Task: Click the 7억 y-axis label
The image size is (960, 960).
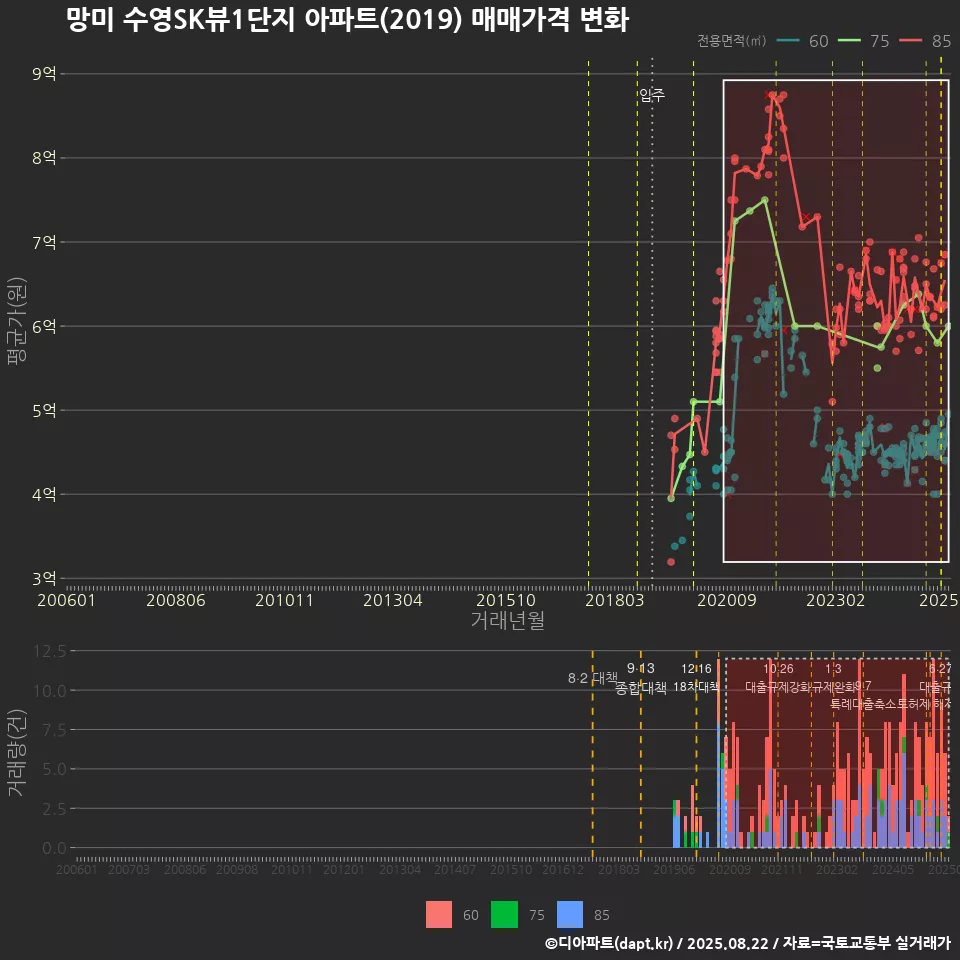Action: click(44, 242)
